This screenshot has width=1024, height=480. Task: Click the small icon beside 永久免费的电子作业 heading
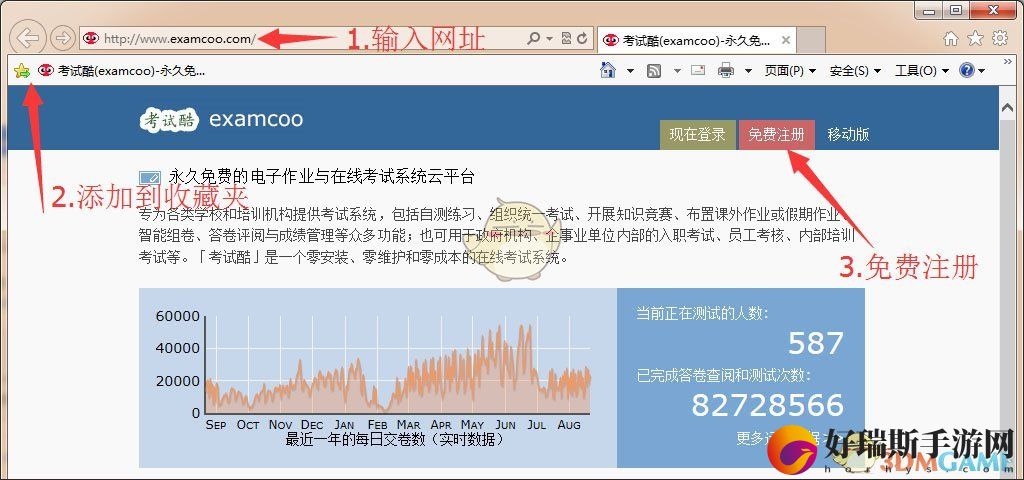[x=150, y=177]
